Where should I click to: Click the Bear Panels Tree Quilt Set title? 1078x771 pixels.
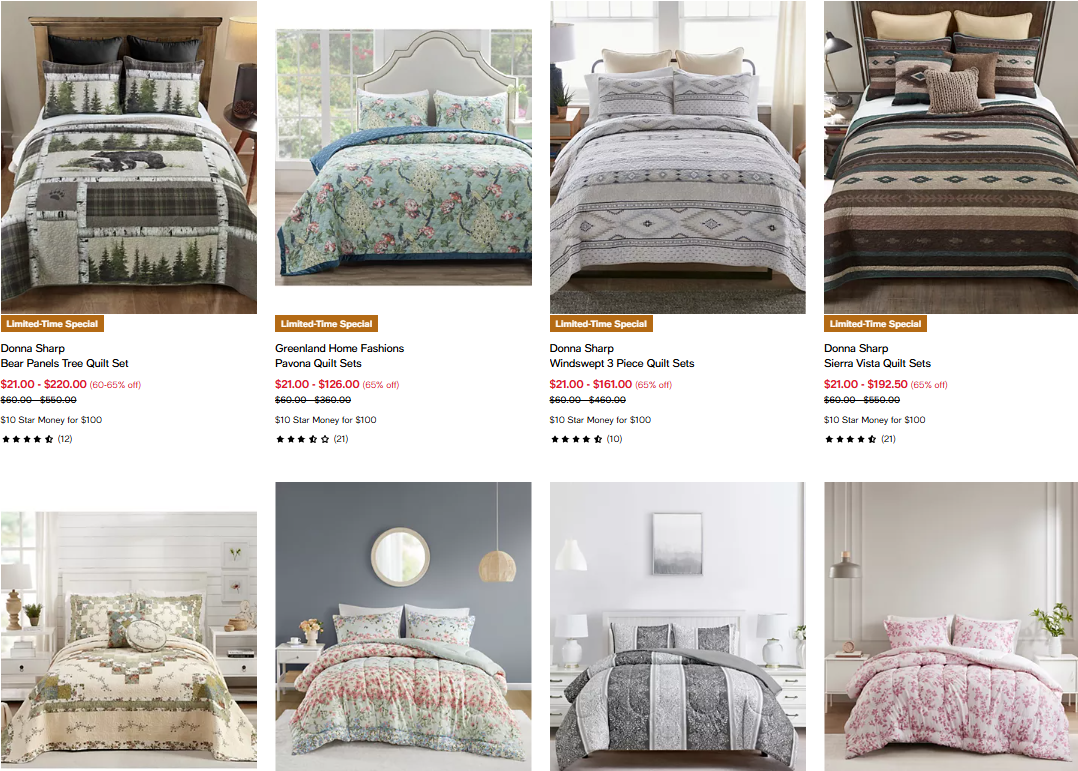pyautogui.click(x=65, y=363)
